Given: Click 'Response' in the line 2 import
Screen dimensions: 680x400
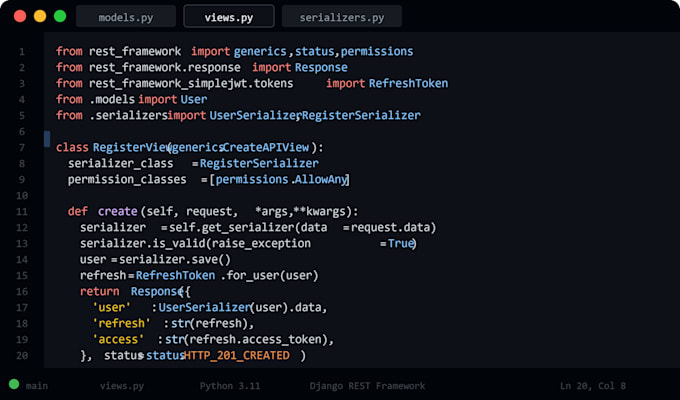Looking at the screenshot, I should click(321, 68).
